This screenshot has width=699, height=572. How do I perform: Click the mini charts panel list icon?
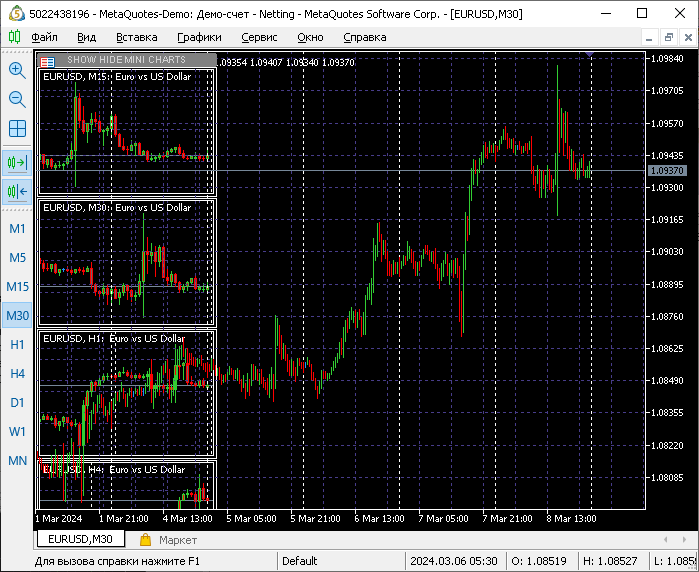(47, 61)
